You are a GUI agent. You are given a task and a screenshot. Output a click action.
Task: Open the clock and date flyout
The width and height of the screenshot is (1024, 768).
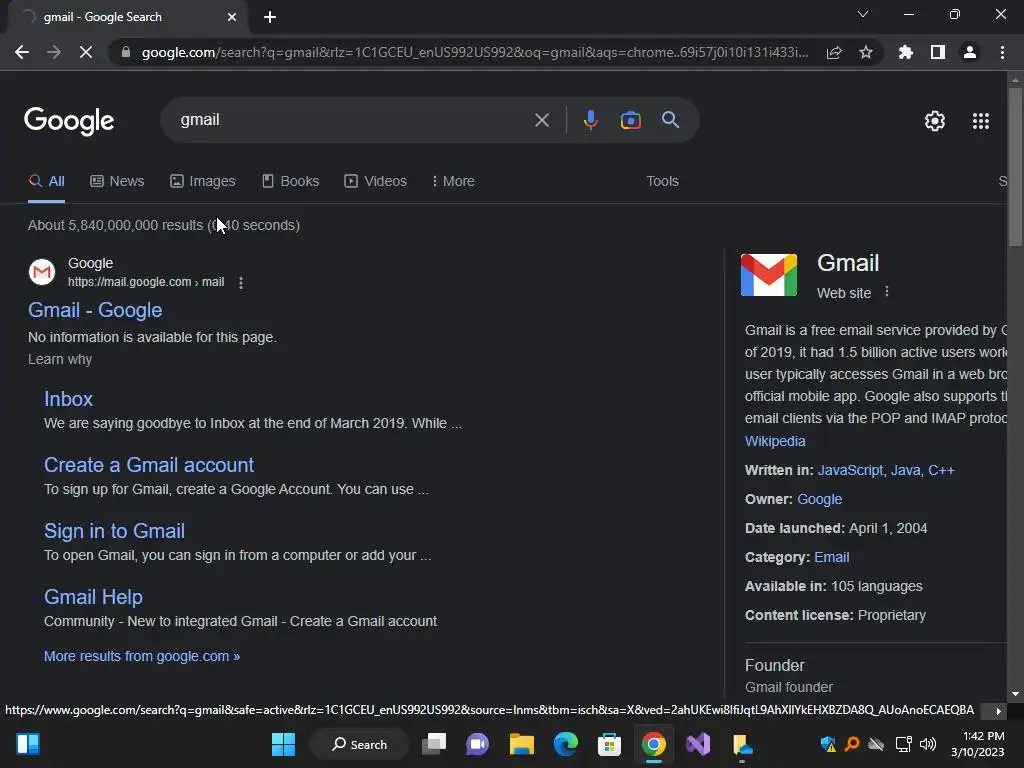point(978,744)
